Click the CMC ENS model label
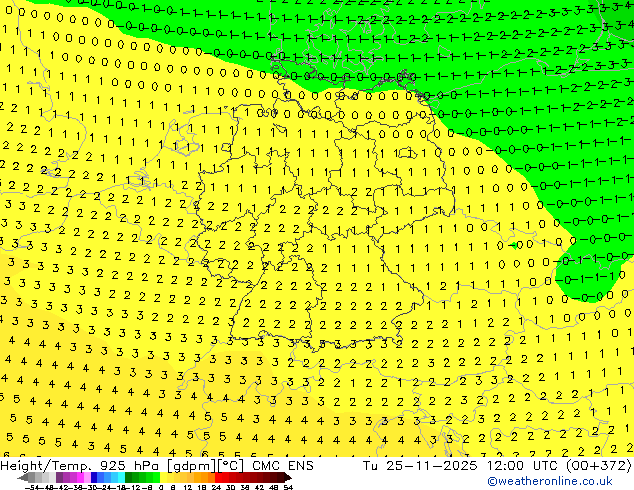634x490 pixels. 283,466
